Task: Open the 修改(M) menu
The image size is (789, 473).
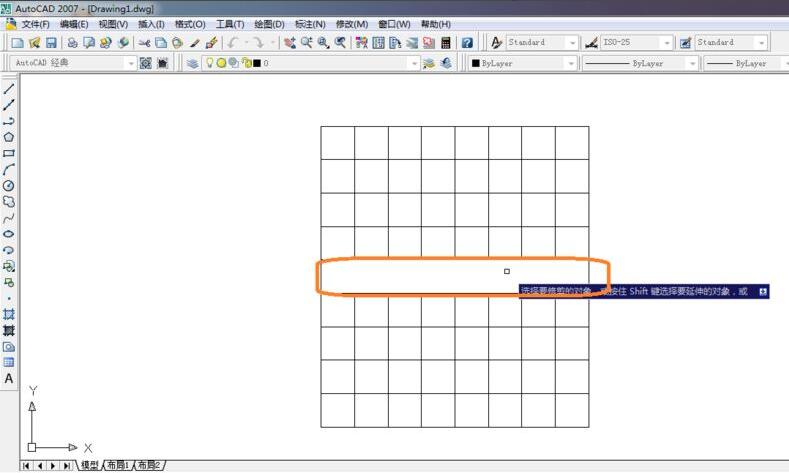Action: pos(351,24)
